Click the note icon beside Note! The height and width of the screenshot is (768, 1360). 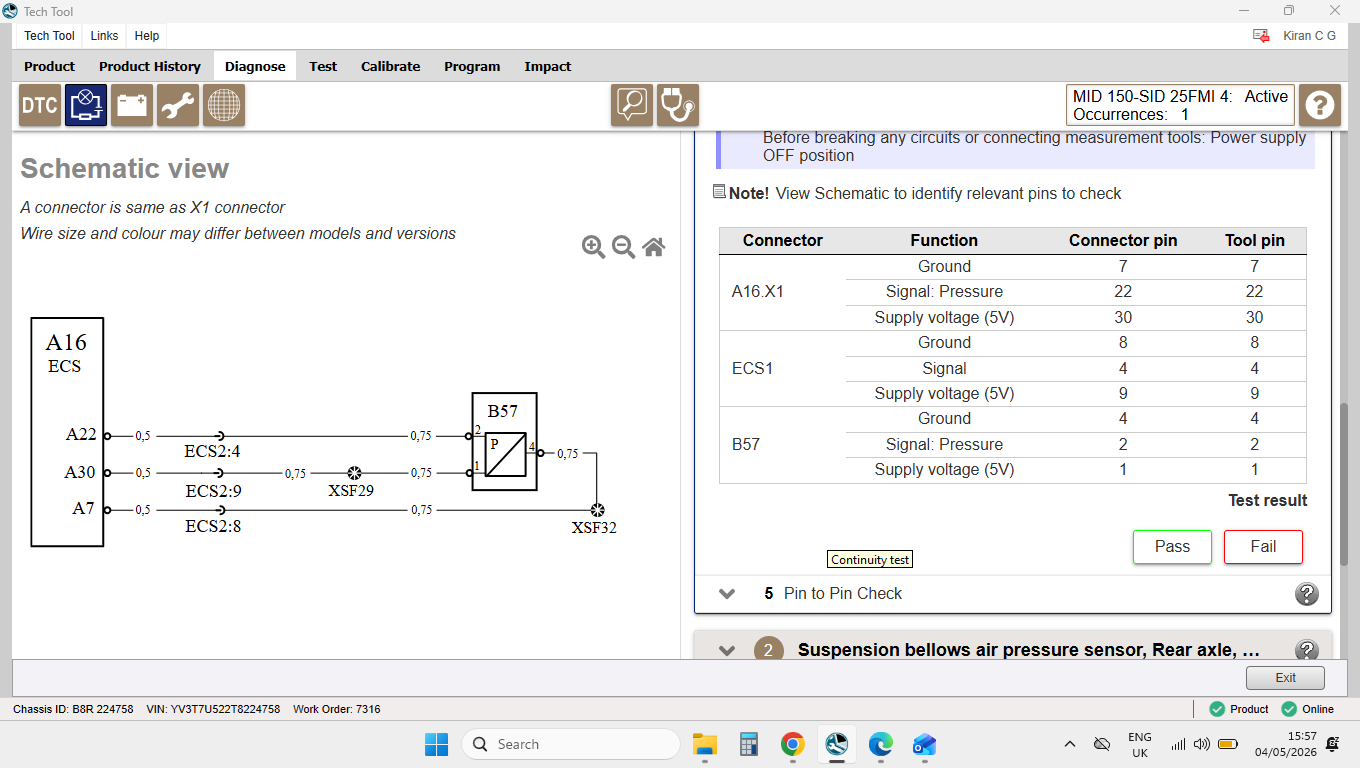click(x=720, y=192)
